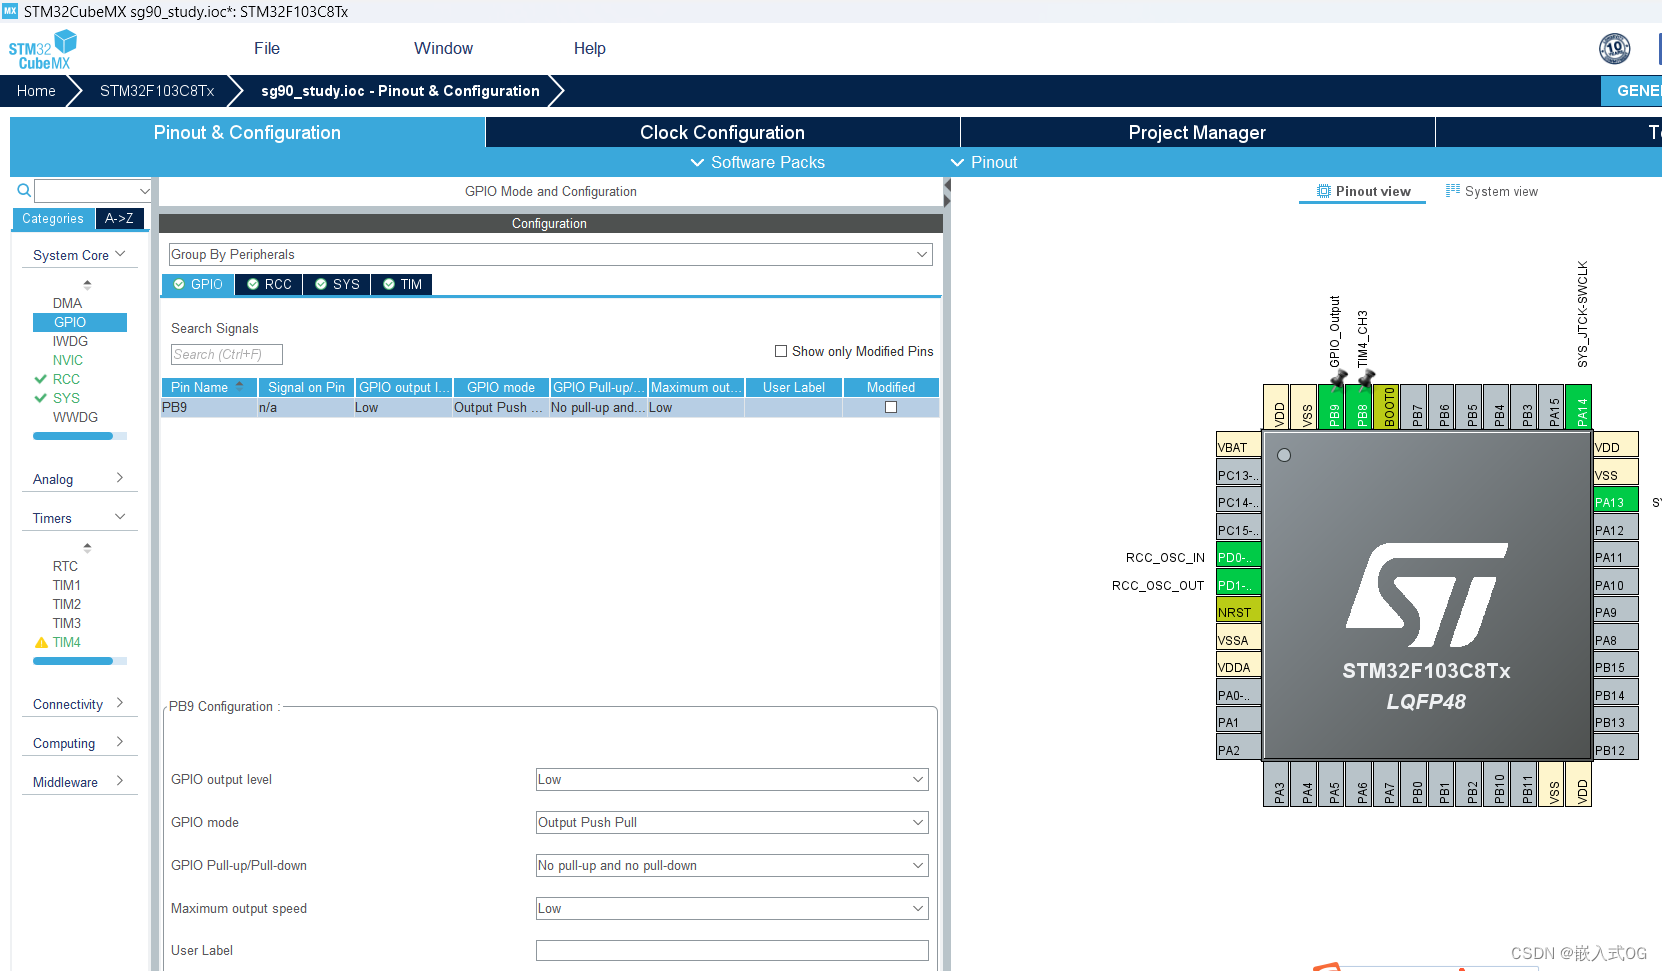Expand the Pinout dropdown menu

(x=984, y=162)
